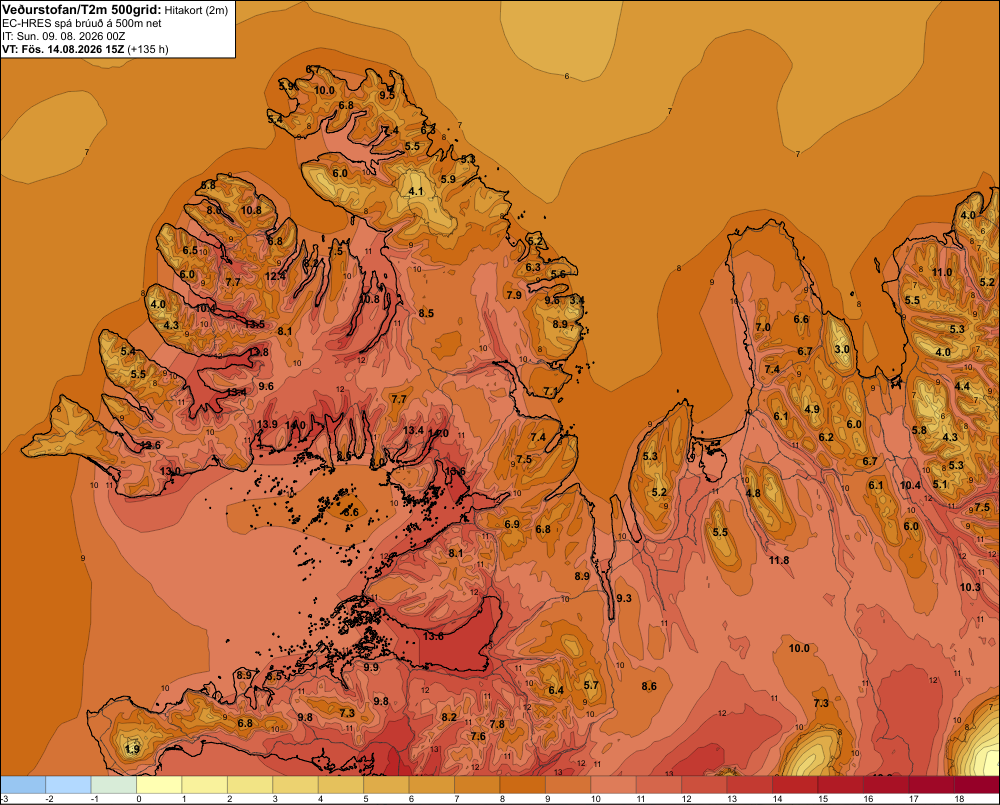Pick the pale yellow 0 to 1 legend swatch
The image size is (1000, 805).
tap(159, 785)
